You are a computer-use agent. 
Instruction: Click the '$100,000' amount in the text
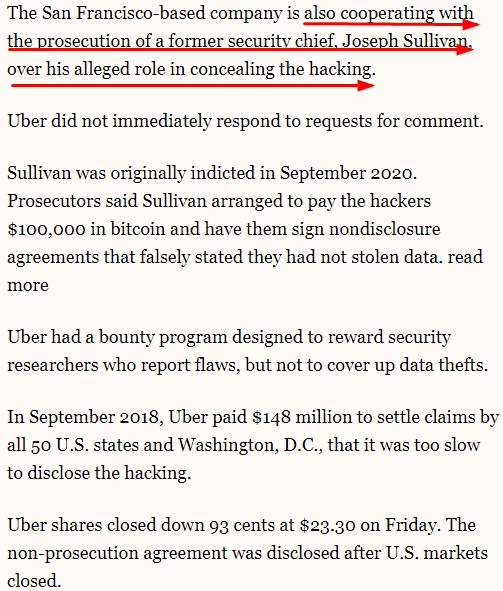point(46,230)
